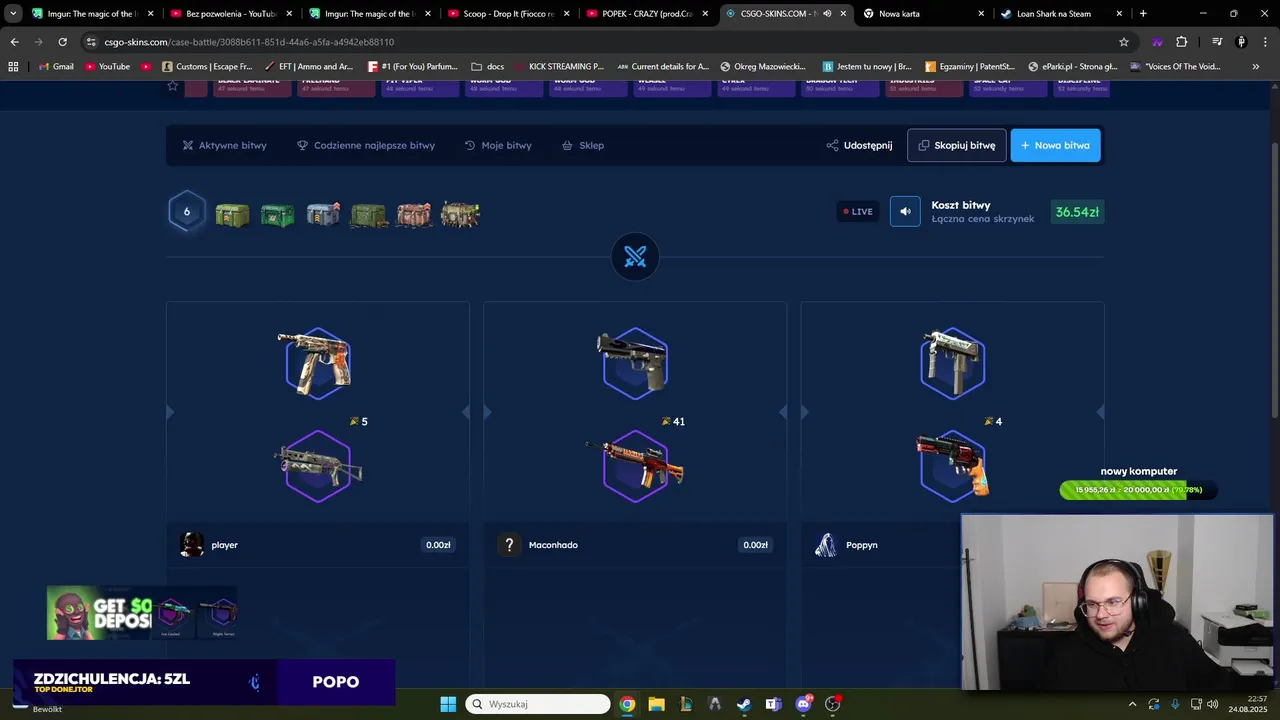Open the fourth olive case icon
This screenshot has width=1280, height=720.
click(x=369, y=214)
